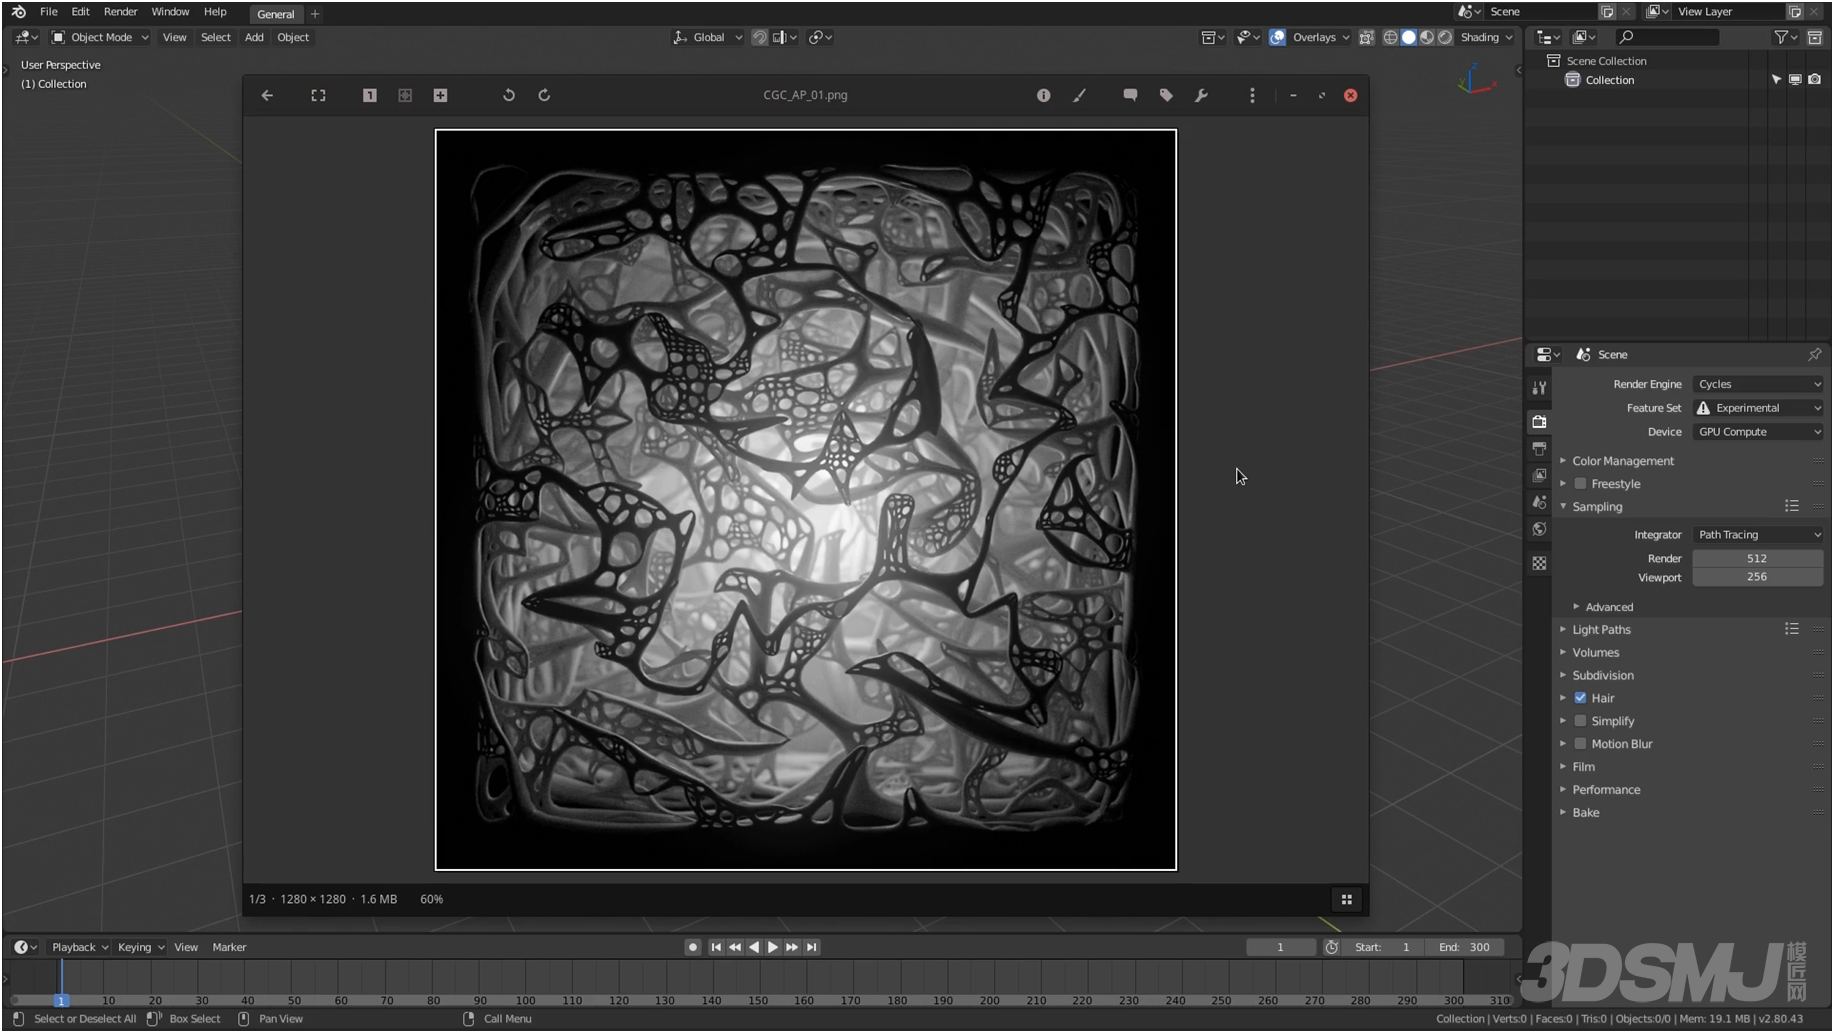Viewport: 1834px width, 1033px height.
Task: Enable the Freestyle checkbox
Action: (x=1581, y=484)
